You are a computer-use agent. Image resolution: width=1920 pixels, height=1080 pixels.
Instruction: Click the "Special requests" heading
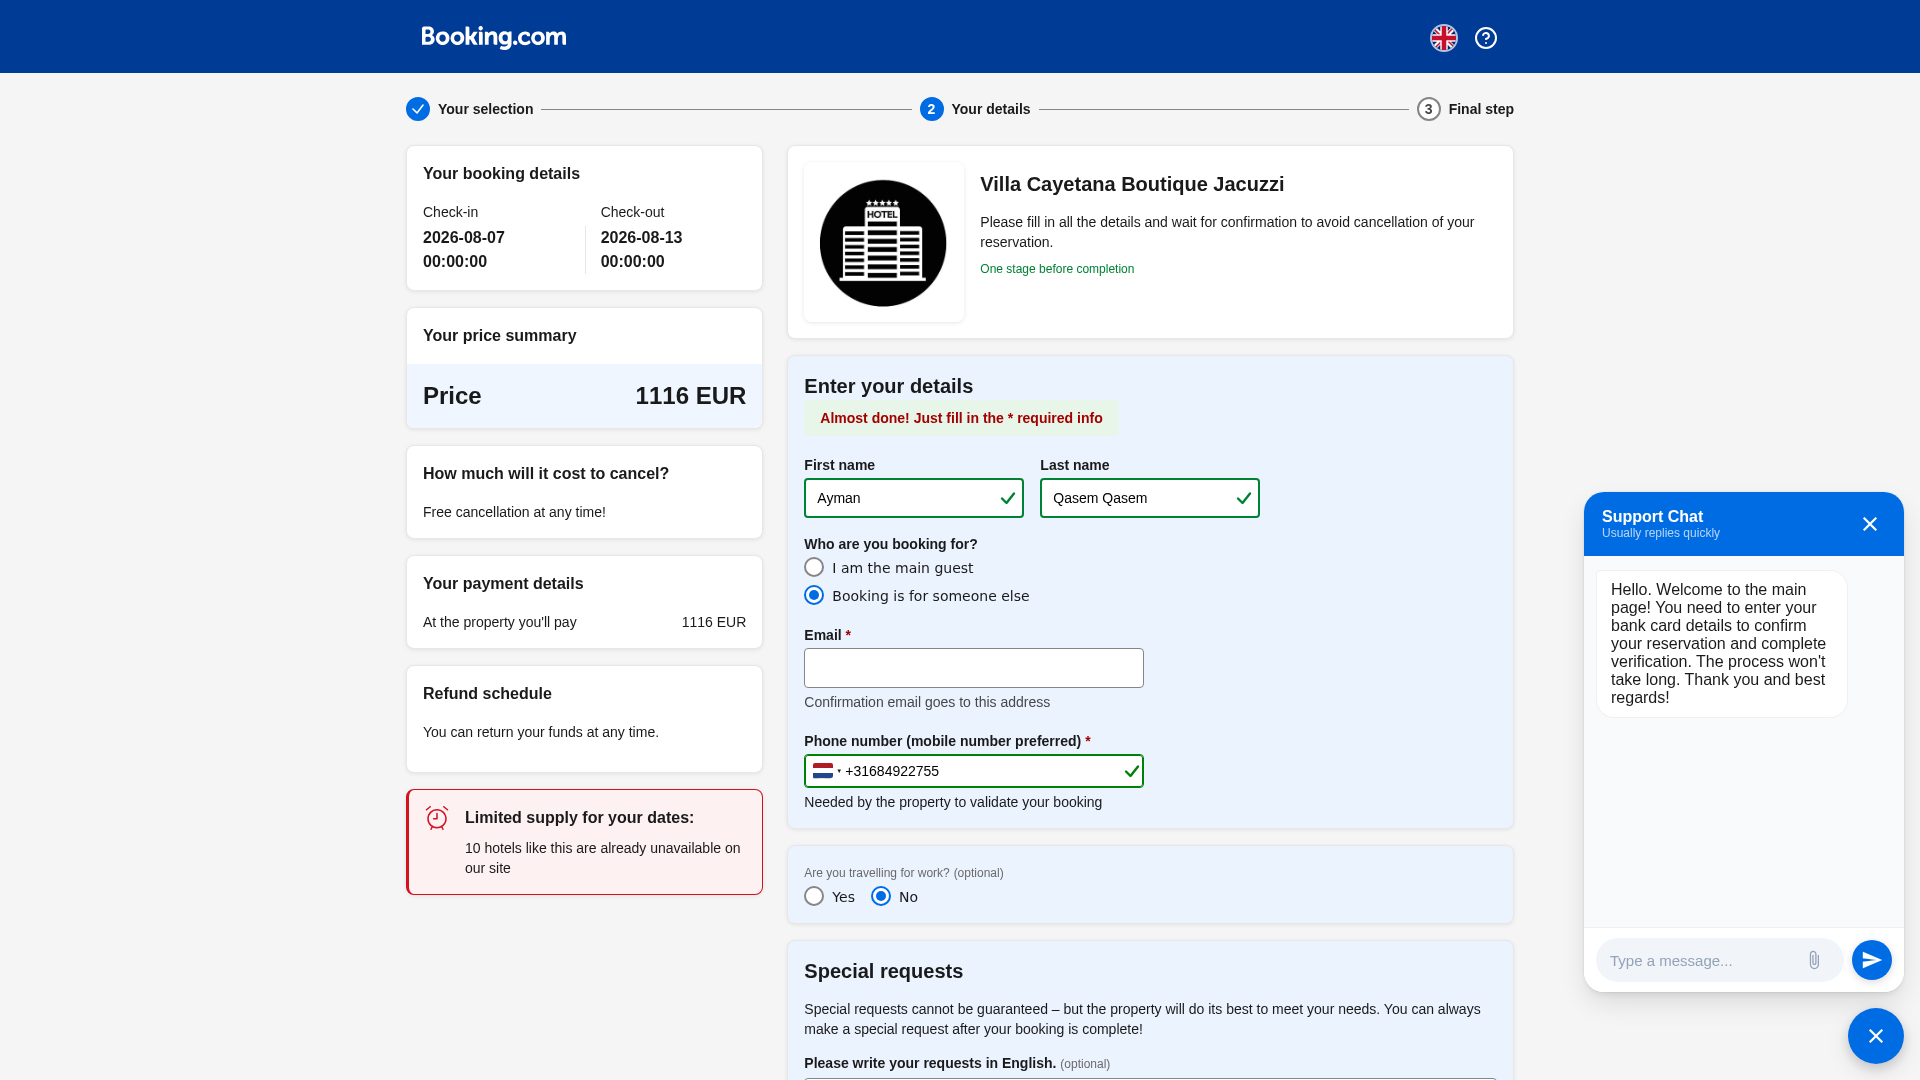[884, 971]
